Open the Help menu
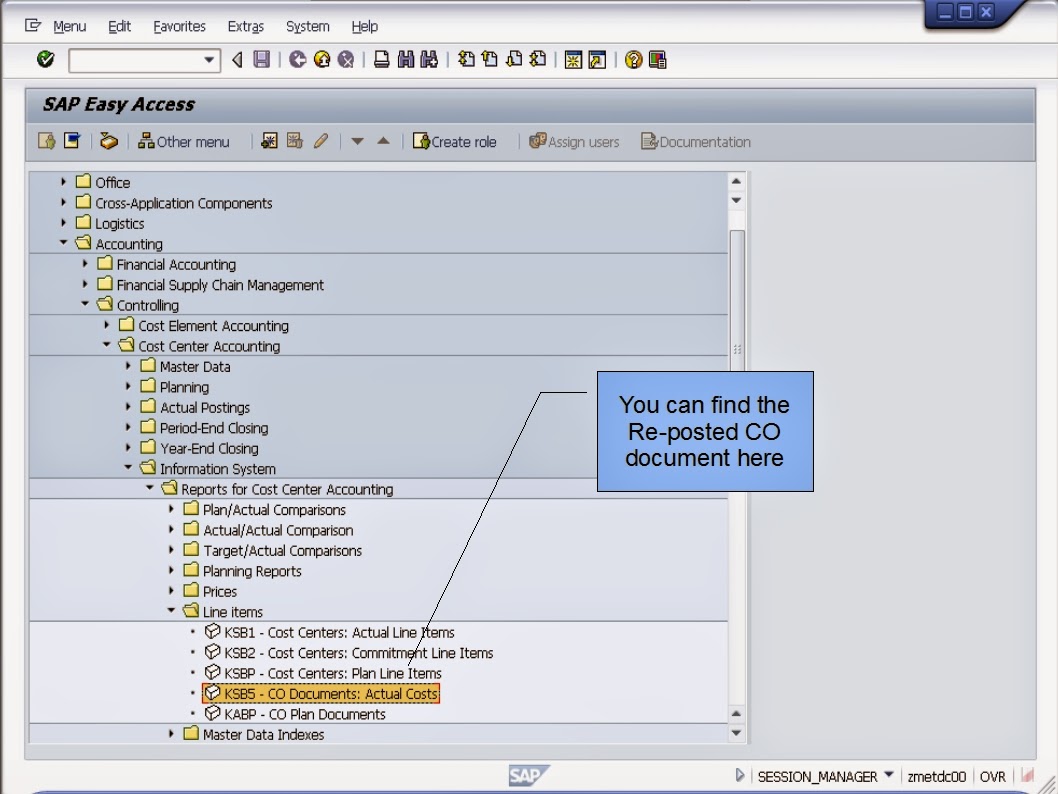 coord(364,26)
